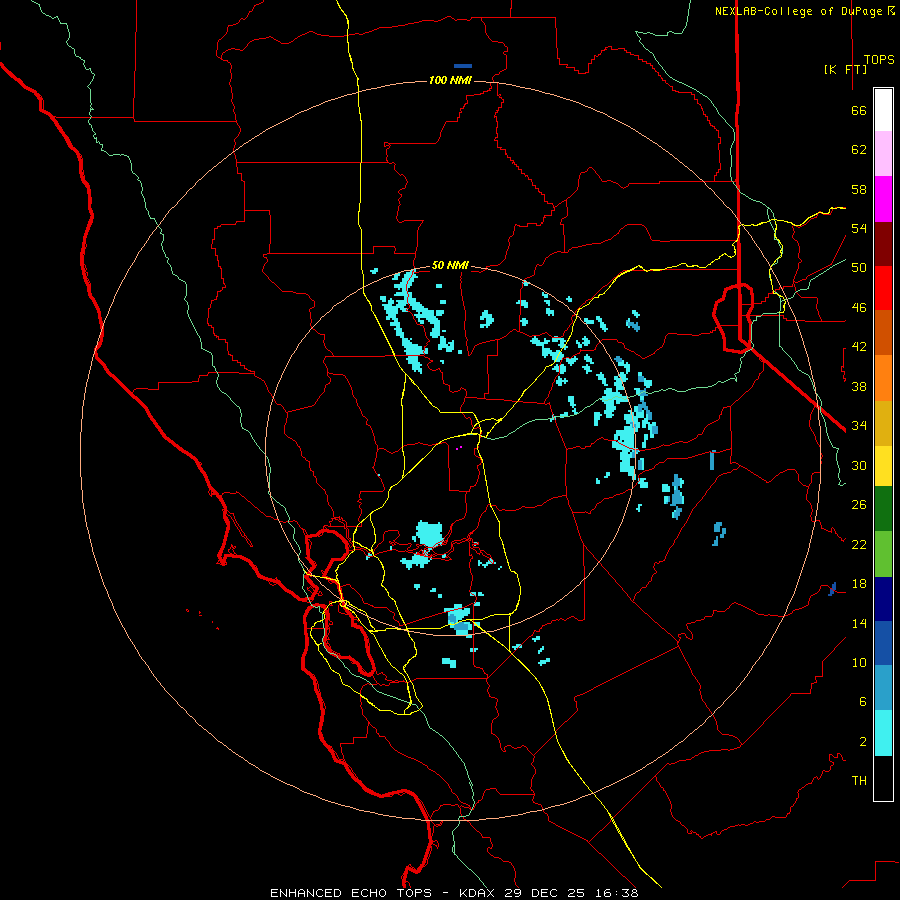
Task: Click the black TH swatch at legend bottom
Action: click(883, 778)
